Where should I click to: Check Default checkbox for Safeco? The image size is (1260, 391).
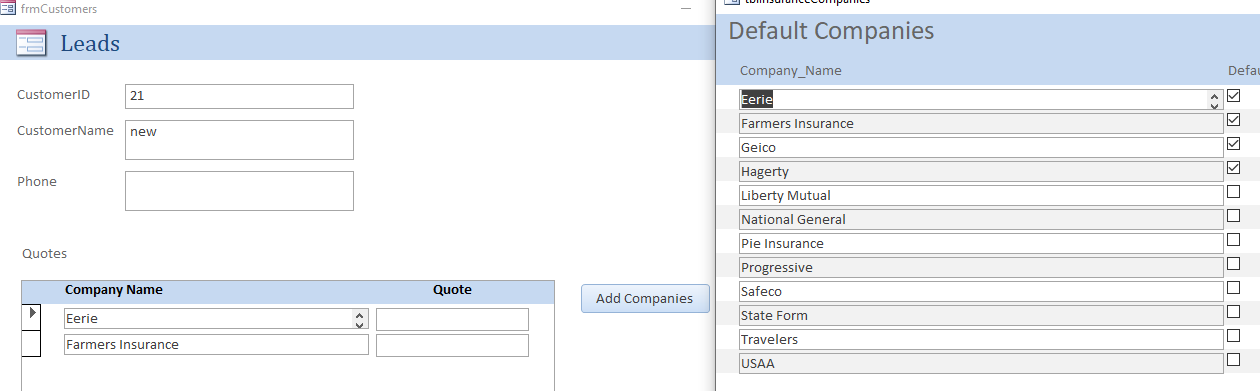1233,288
